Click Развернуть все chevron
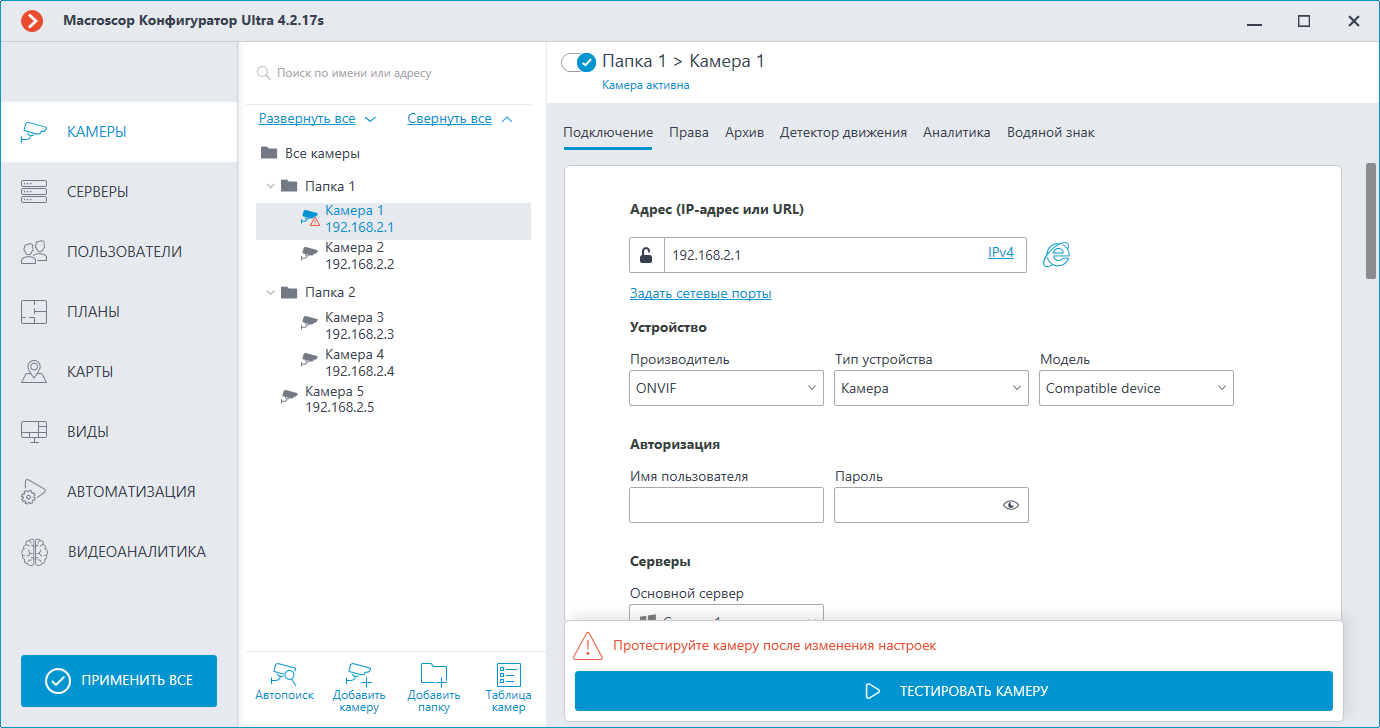Viewport: 1380px width, 728px height. pos(370,119)
